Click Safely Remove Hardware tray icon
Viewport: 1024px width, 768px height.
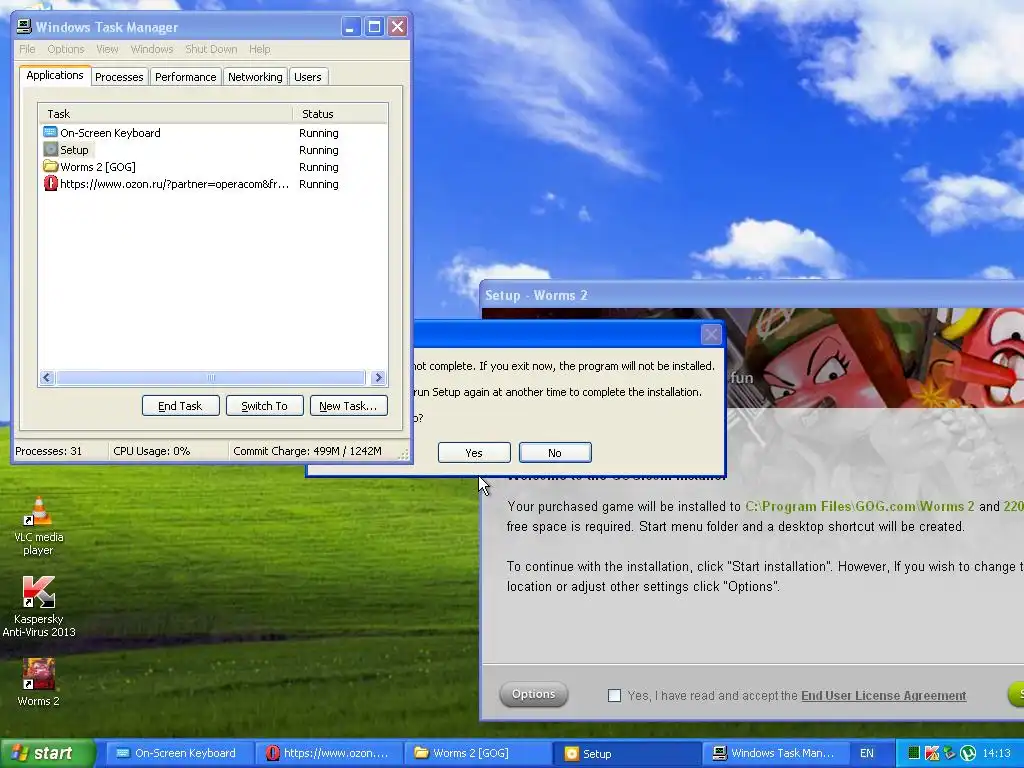click(950, 753)
